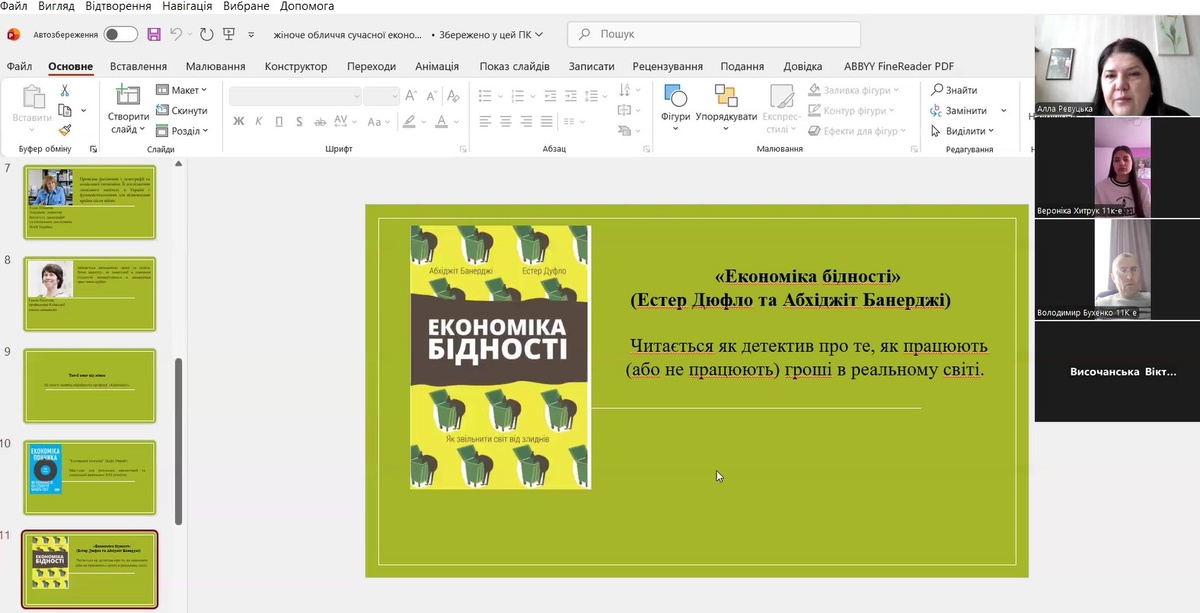The width and height of the screenshot is (1200, 613).
Task: Expand the Макет layout dropdown
Action: point(183,90)
